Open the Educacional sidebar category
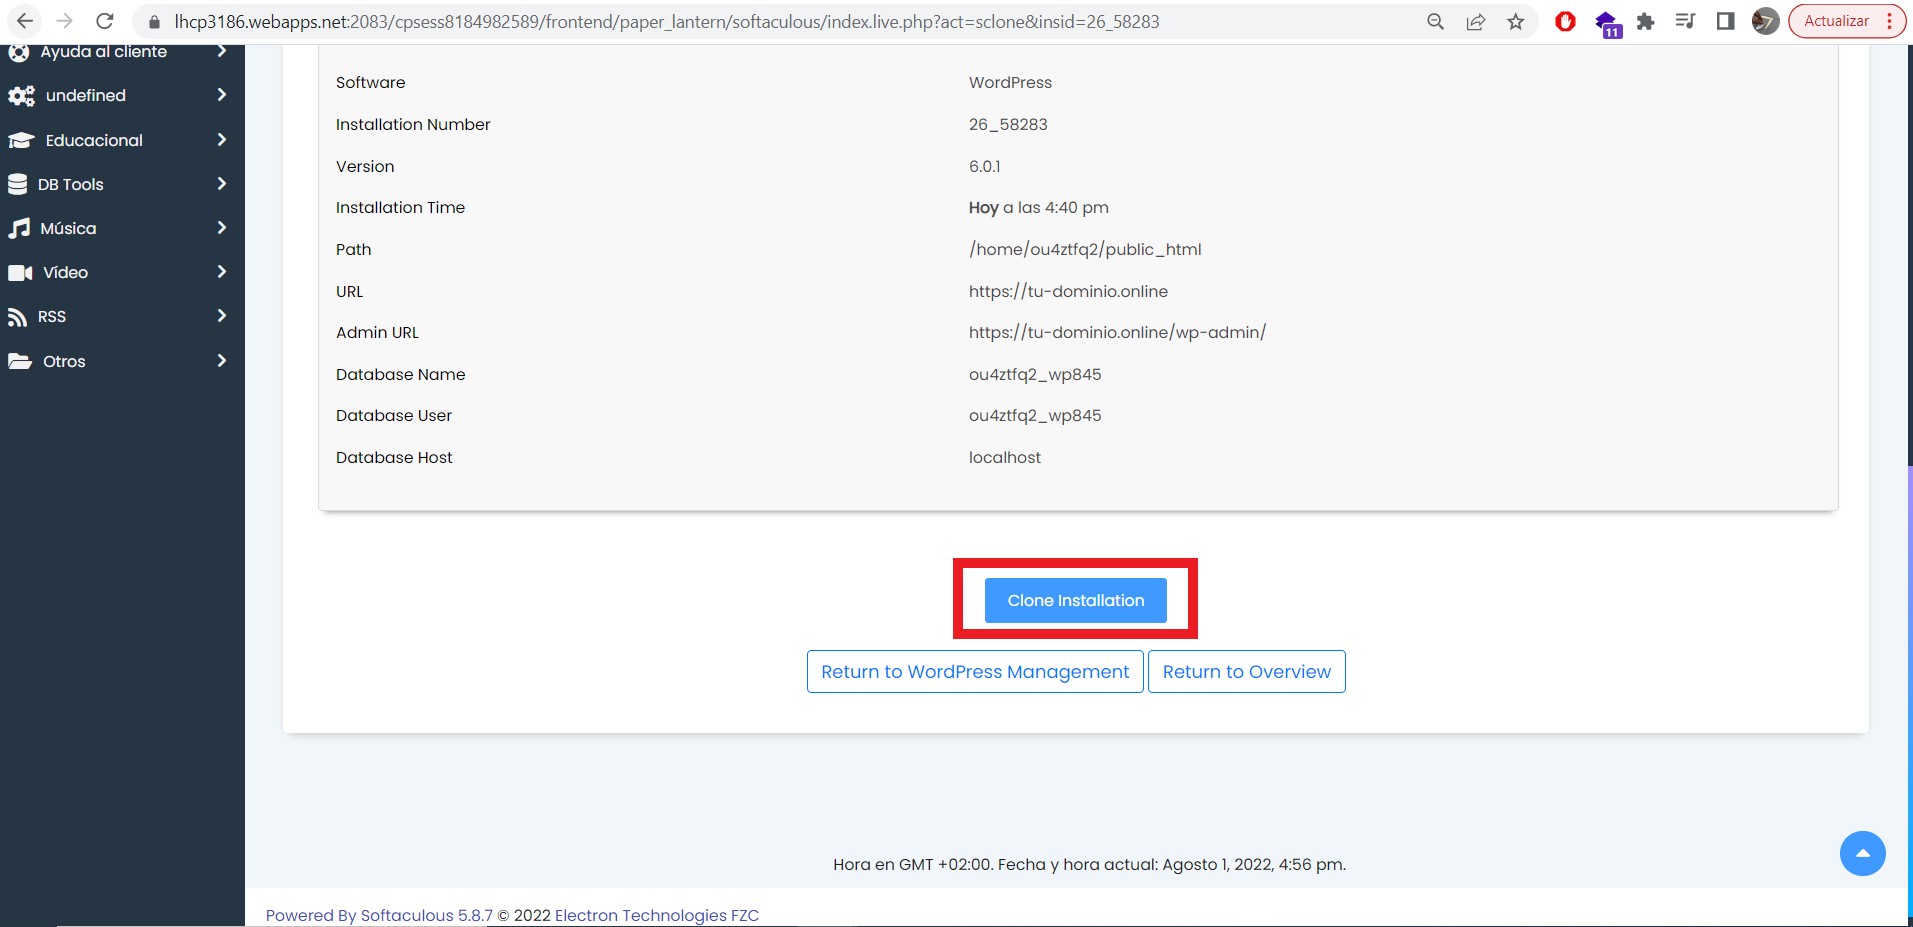 pos(122,140)
